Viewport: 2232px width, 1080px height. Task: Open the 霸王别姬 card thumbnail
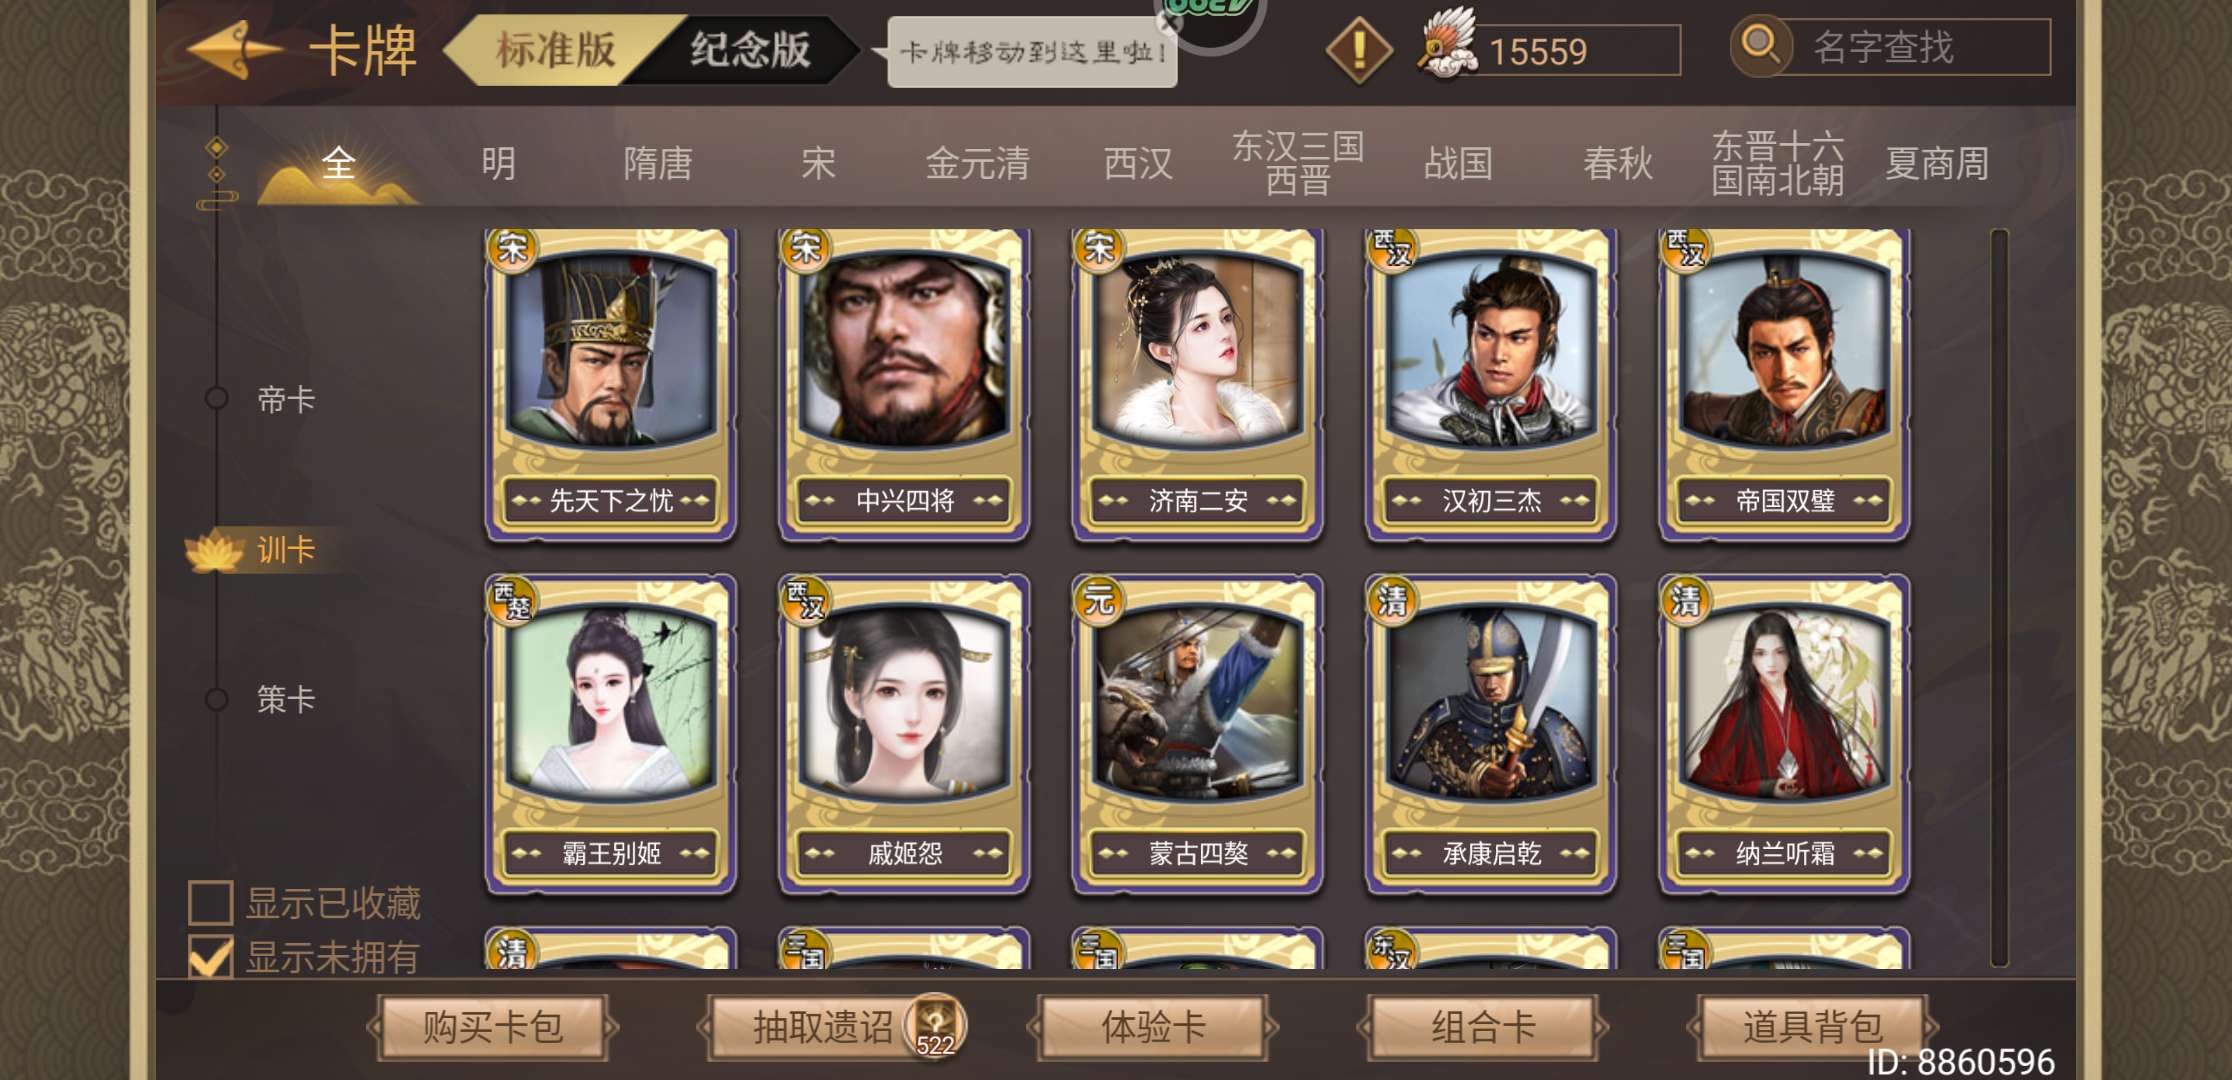click(x=611, y=734)
